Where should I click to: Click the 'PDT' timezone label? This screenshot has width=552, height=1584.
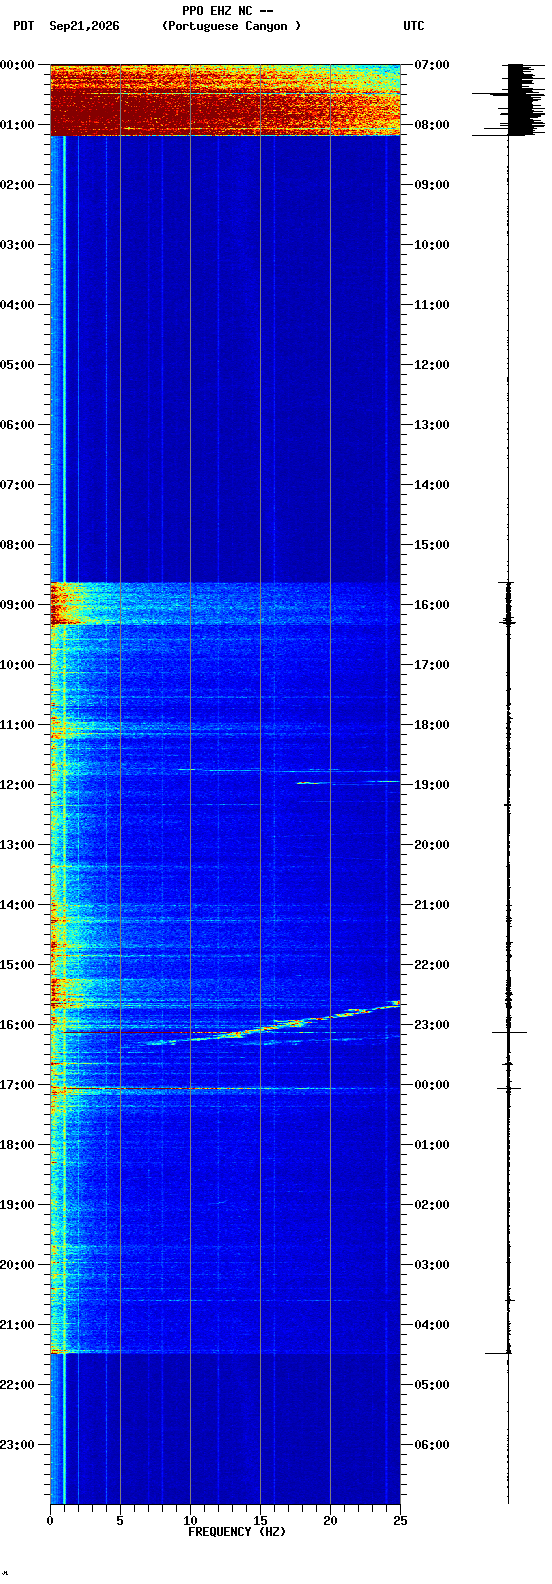23,26
